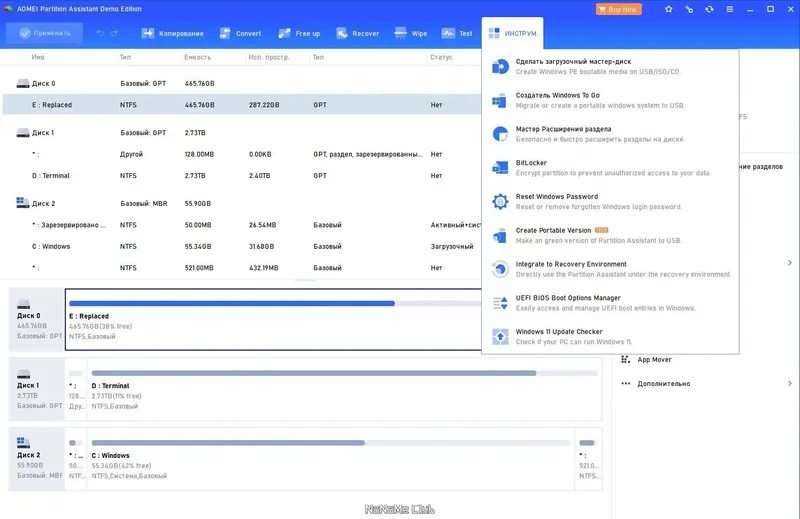The image size is (800, 519).
Task: Click the Reset Windows Password gear icon
Action: [500, 202]
